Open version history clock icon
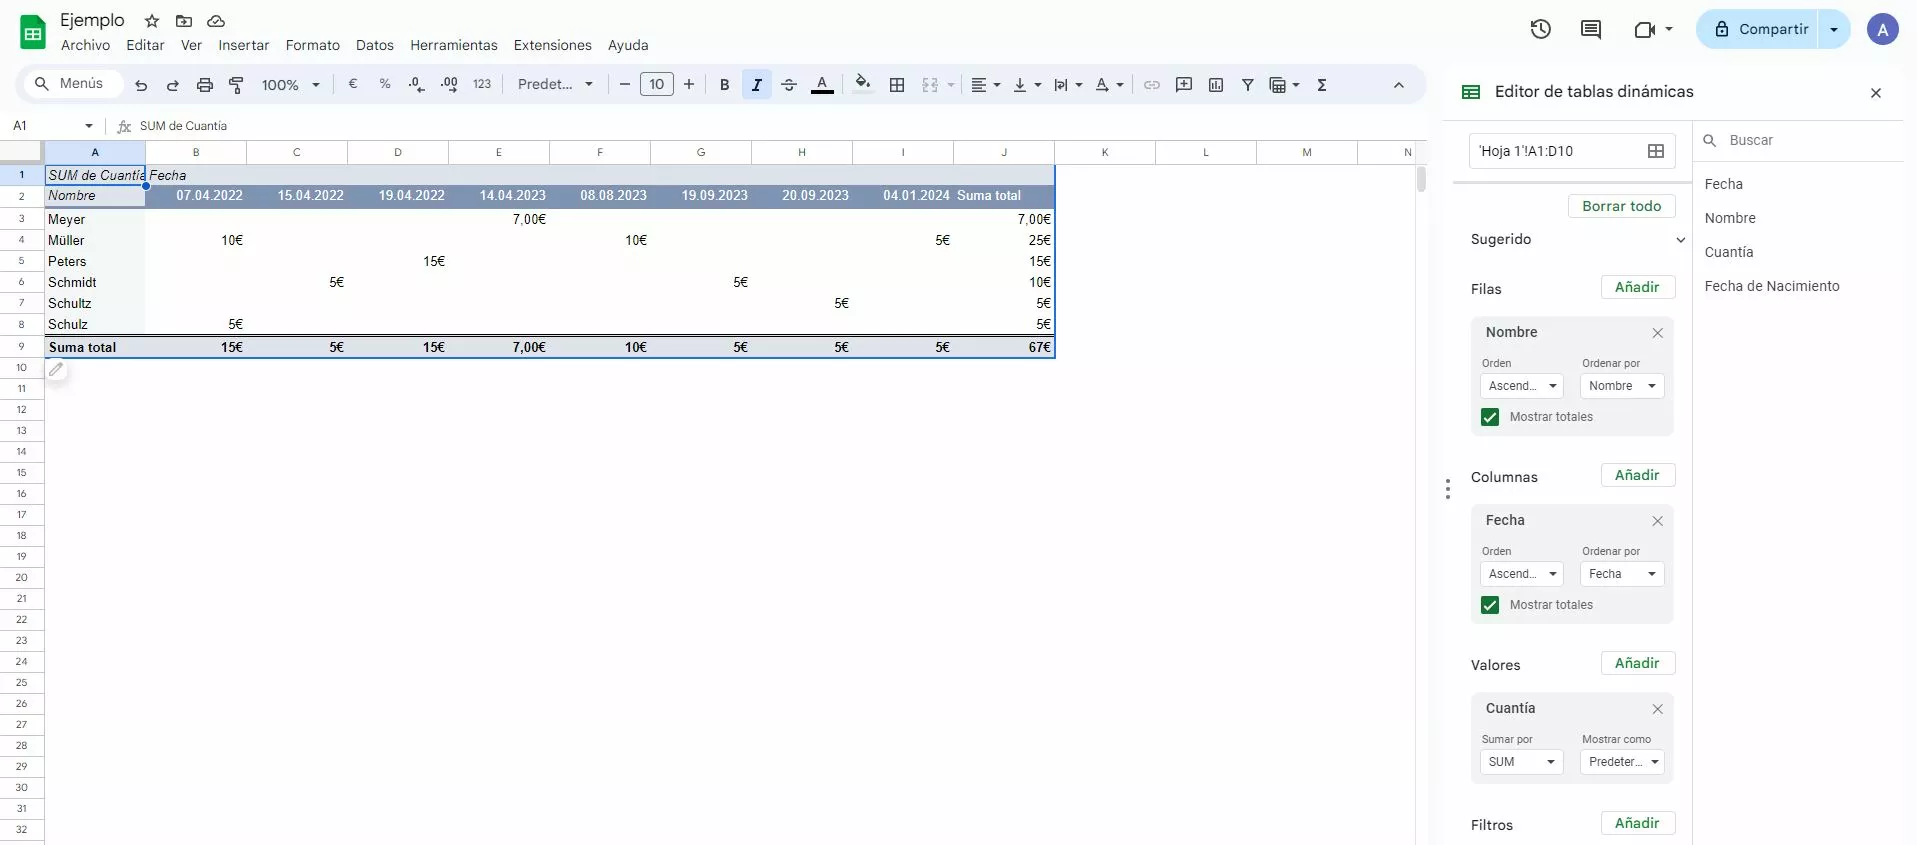This screenshot has width=1917, height=845. [1540, 29]
